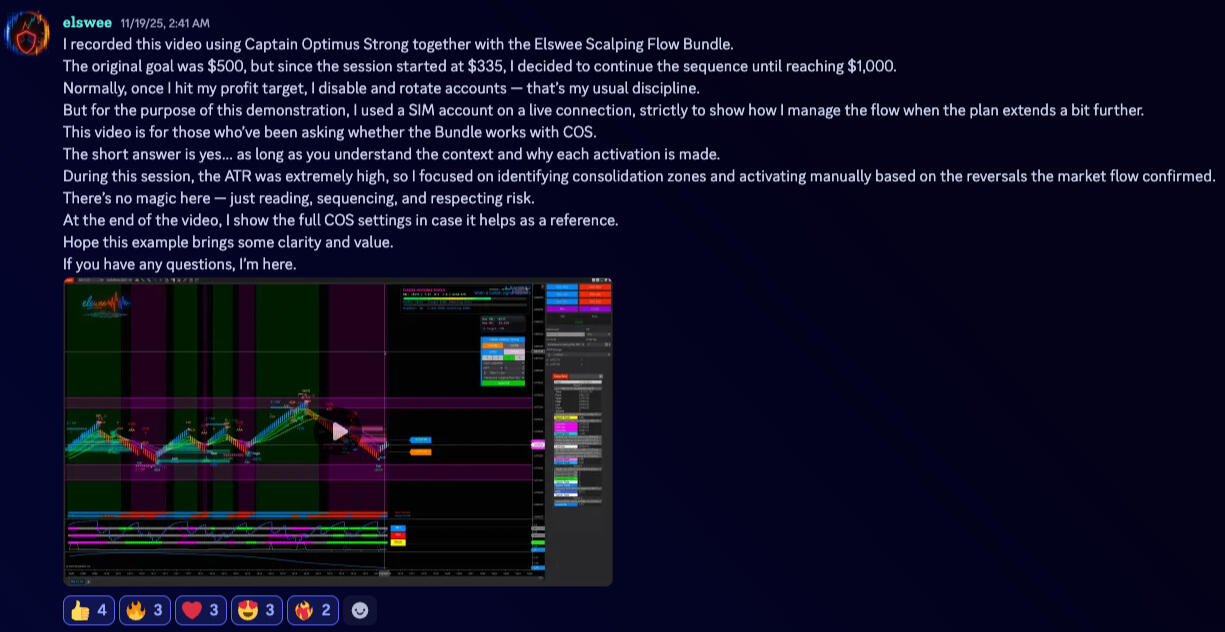Toggle the thumbs up reaction

[89, 610]
